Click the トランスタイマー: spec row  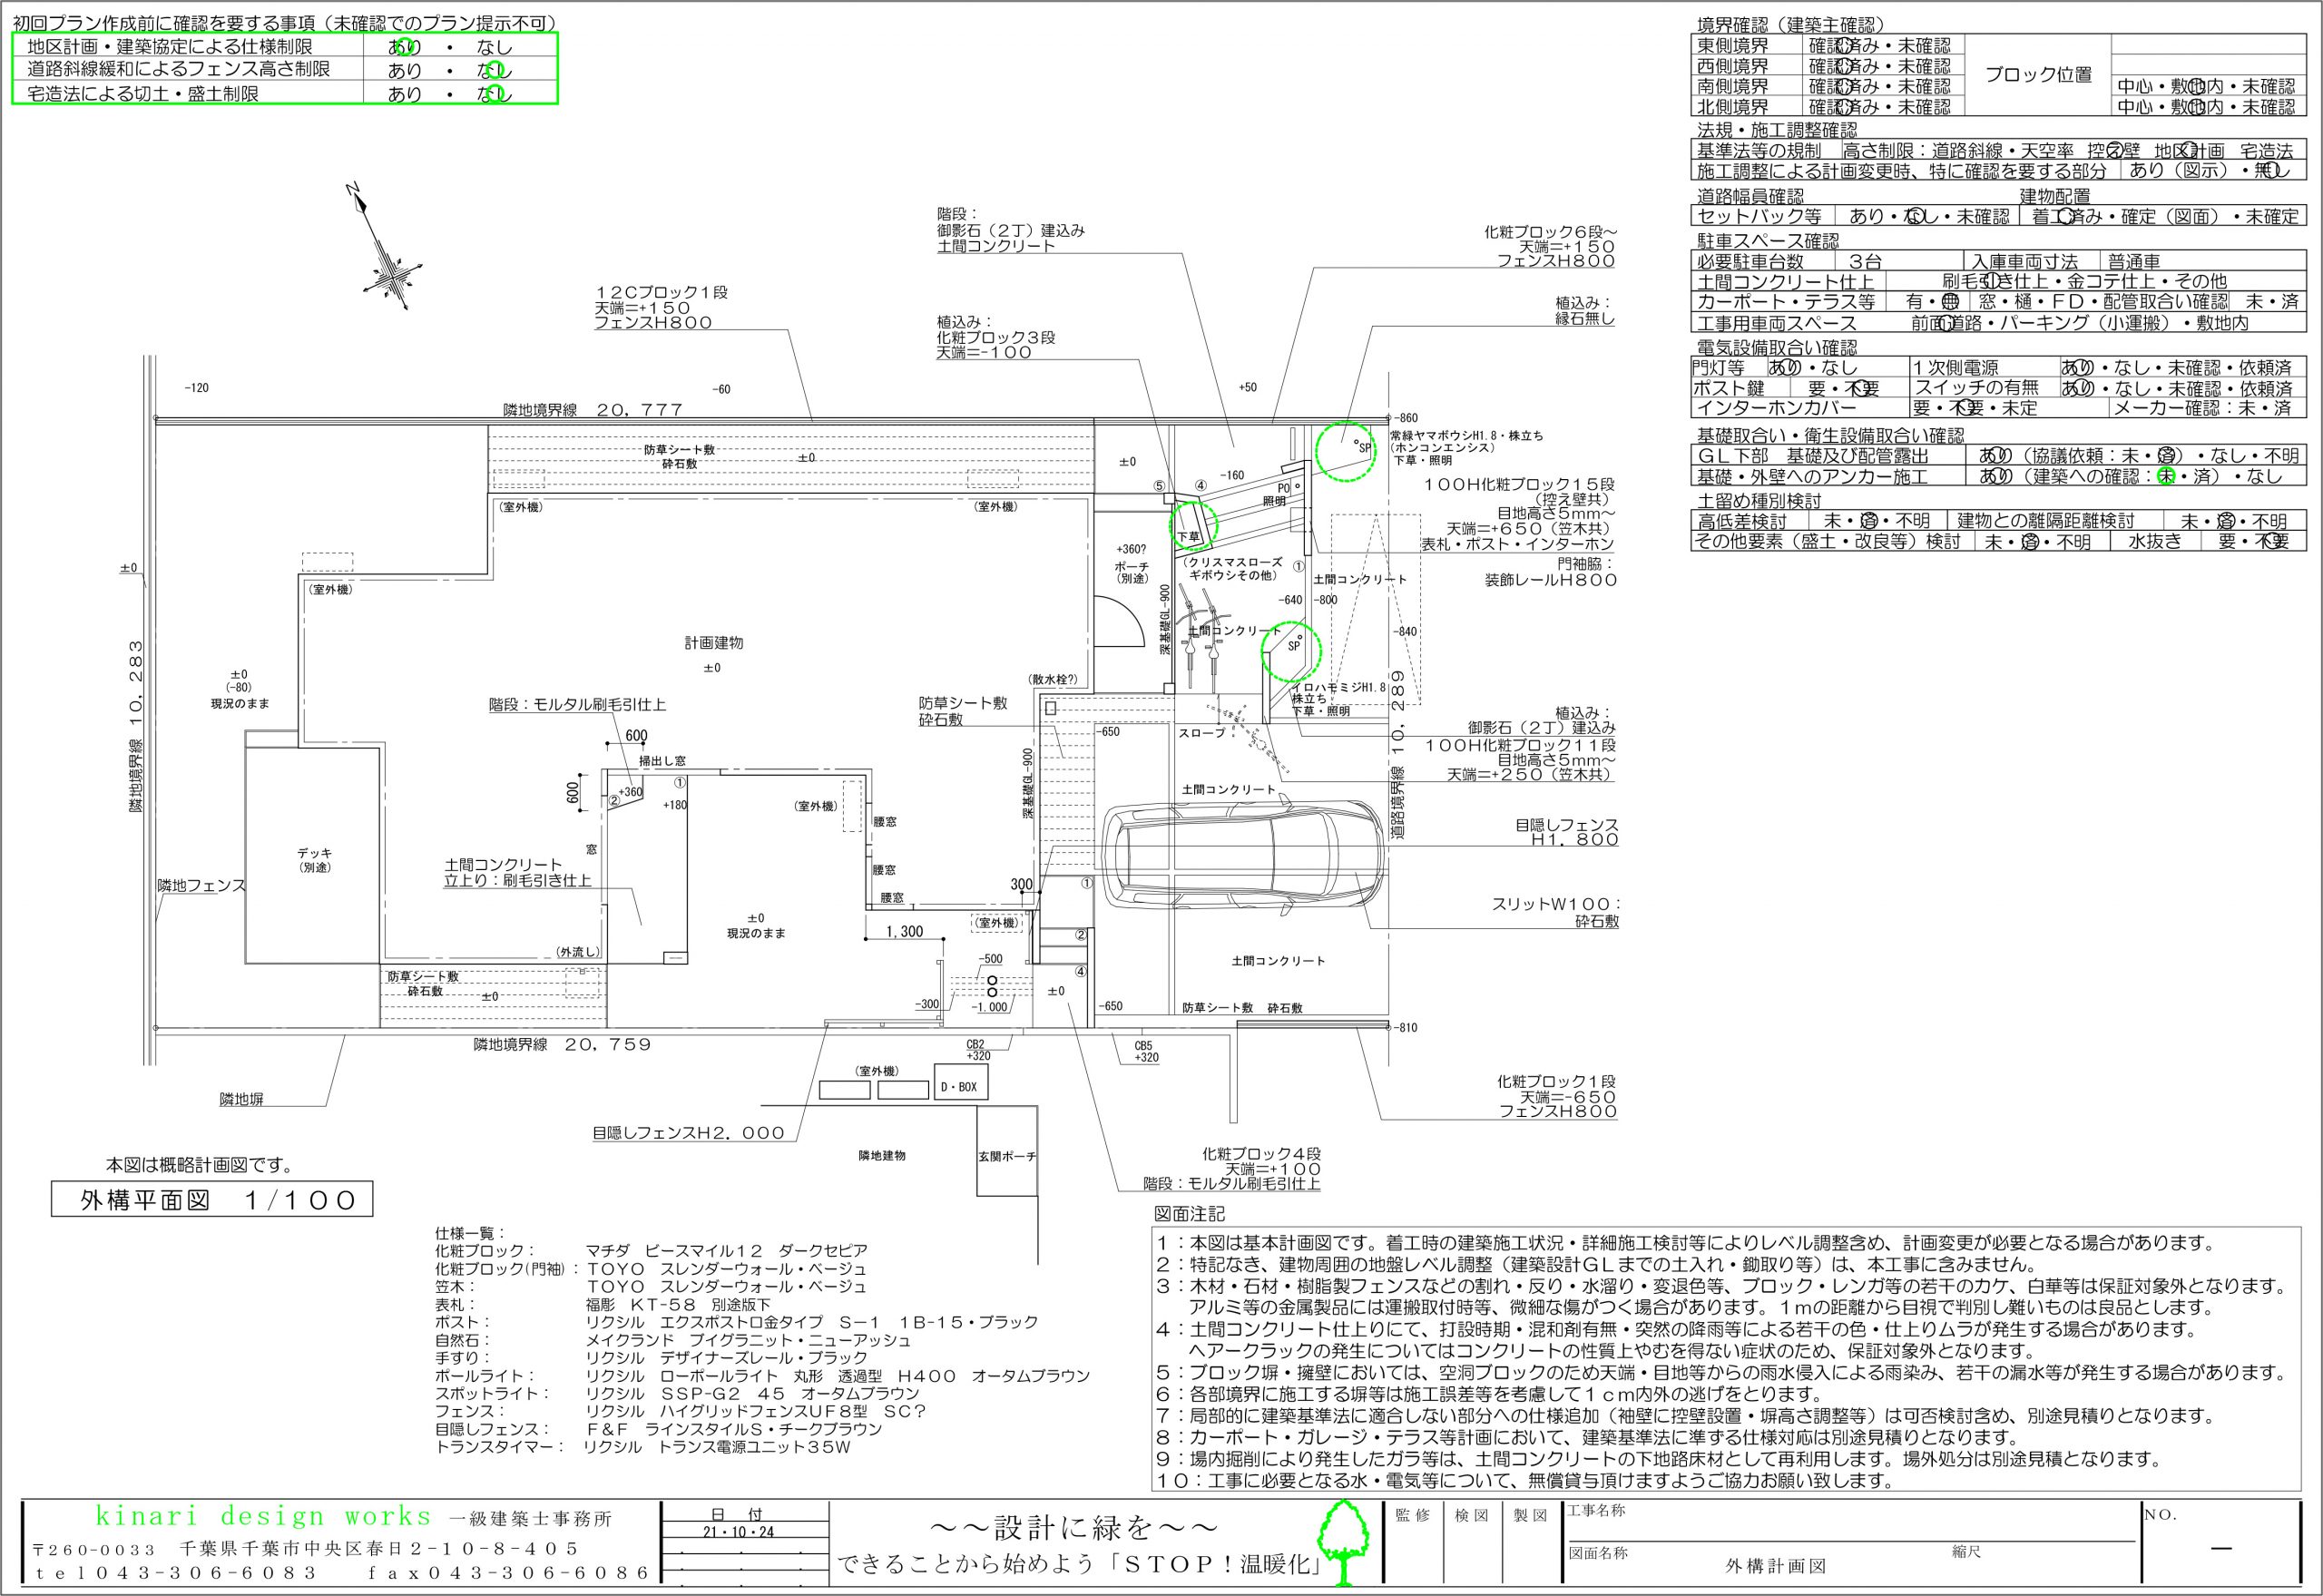(x=643, y=1447)
